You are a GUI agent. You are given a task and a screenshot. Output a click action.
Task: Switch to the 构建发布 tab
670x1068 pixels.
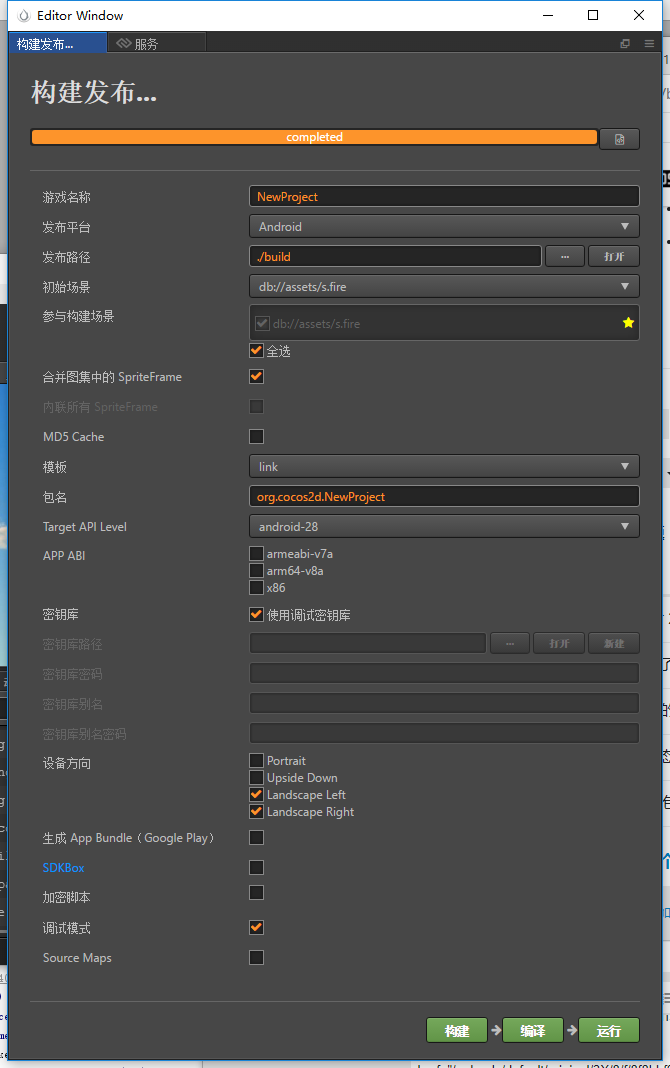click(57, 43)
